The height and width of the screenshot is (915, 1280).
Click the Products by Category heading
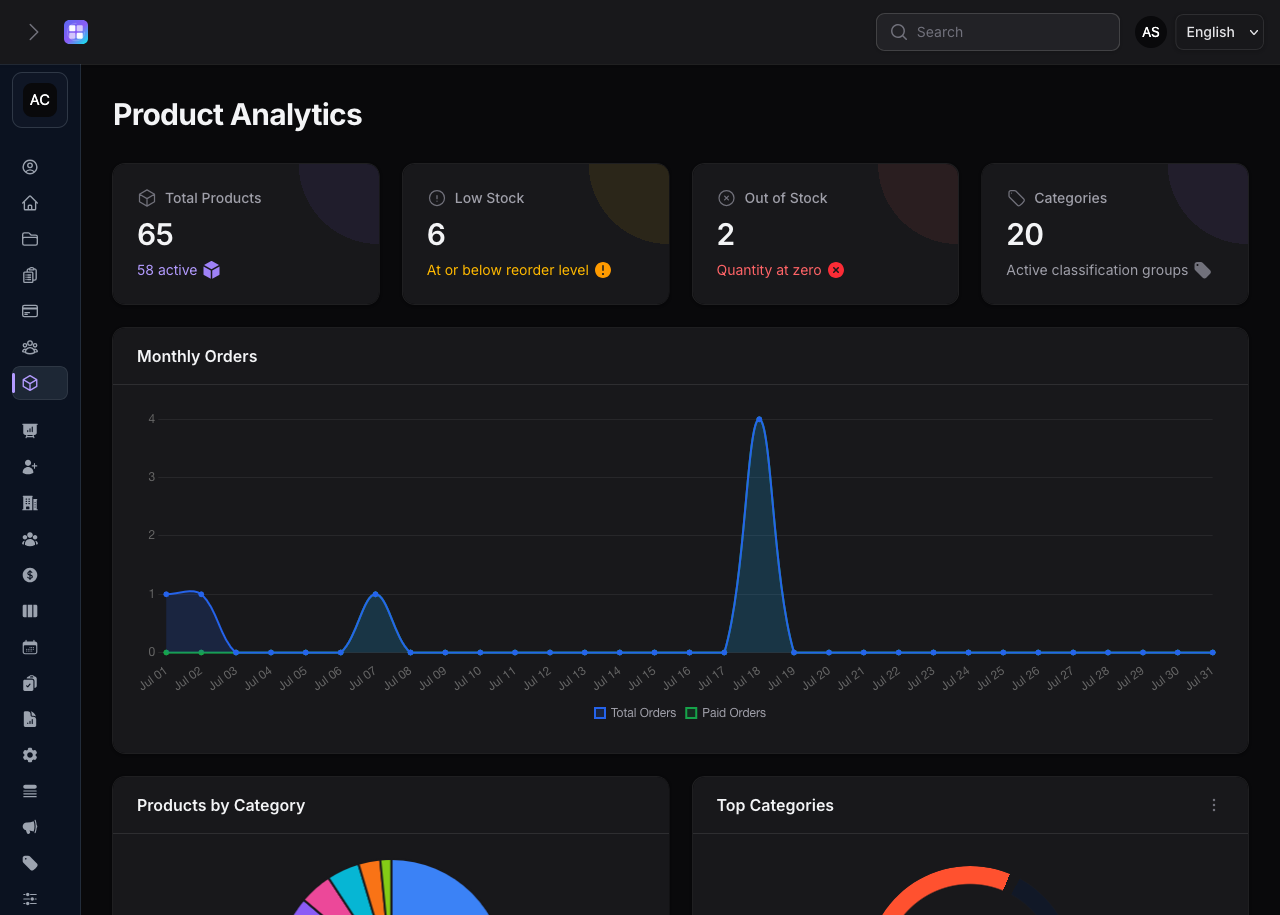tap(221, 805)
